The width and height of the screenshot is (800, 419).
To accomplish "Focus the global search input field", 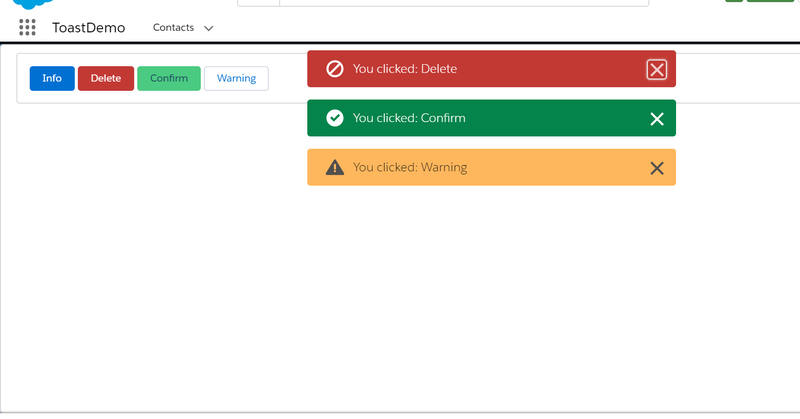I will [464, 3].
